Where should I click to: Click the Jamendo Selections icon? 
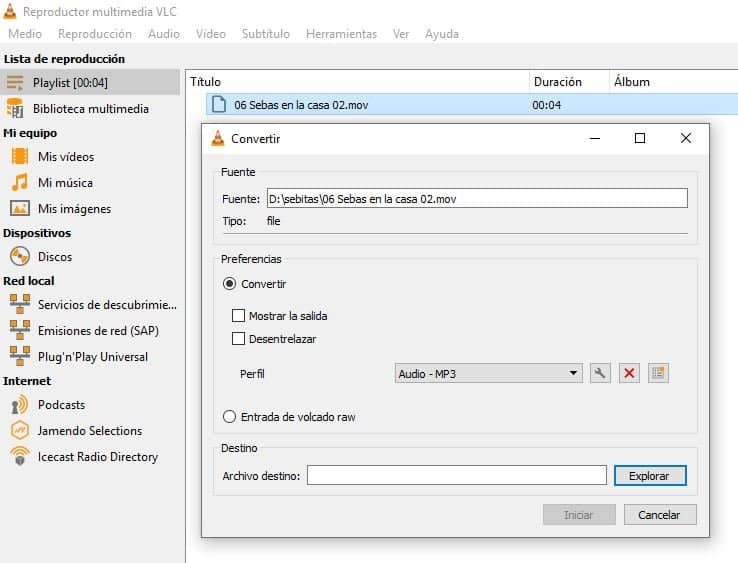coord(20,430)
